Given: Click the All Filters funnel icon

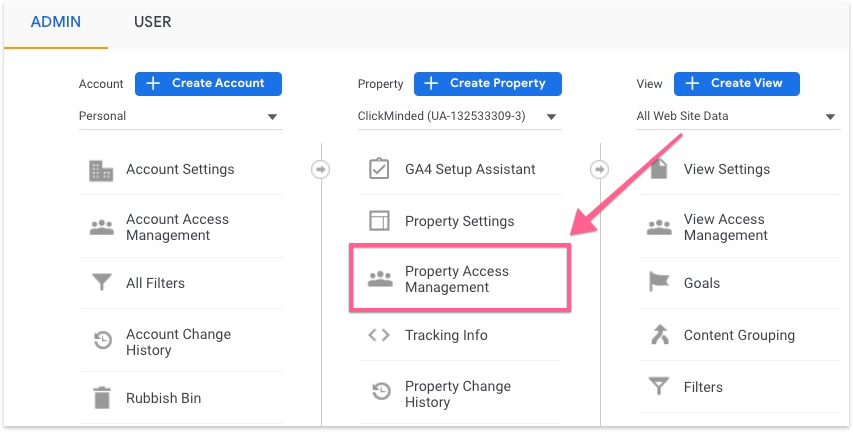Looking at the screenshot, I should (x=101, y=283).
